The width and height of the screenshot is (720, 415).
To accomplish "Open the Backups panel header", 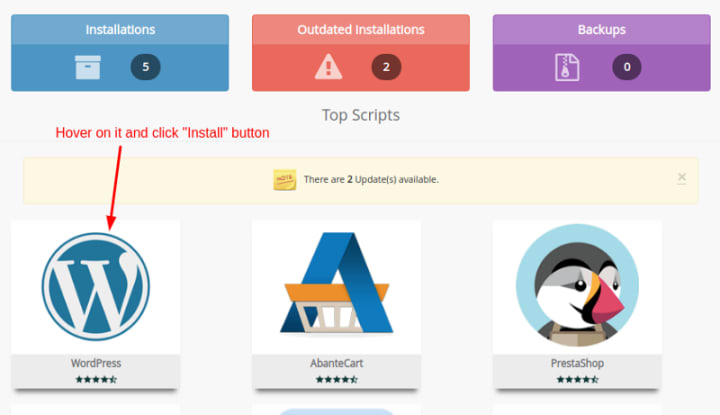I will point(602,29).
